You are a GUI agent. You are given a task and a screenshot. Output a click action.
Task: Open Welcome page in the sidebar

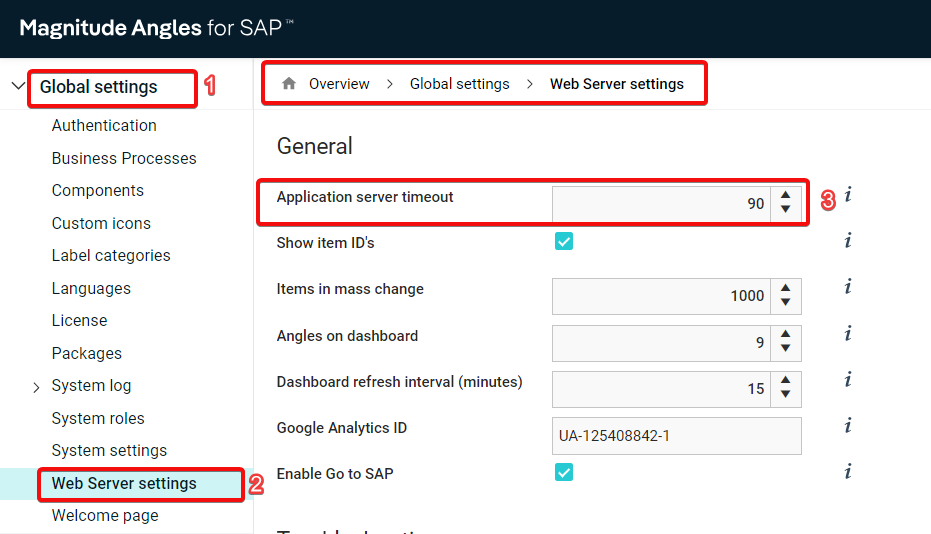tap(104, 516)
